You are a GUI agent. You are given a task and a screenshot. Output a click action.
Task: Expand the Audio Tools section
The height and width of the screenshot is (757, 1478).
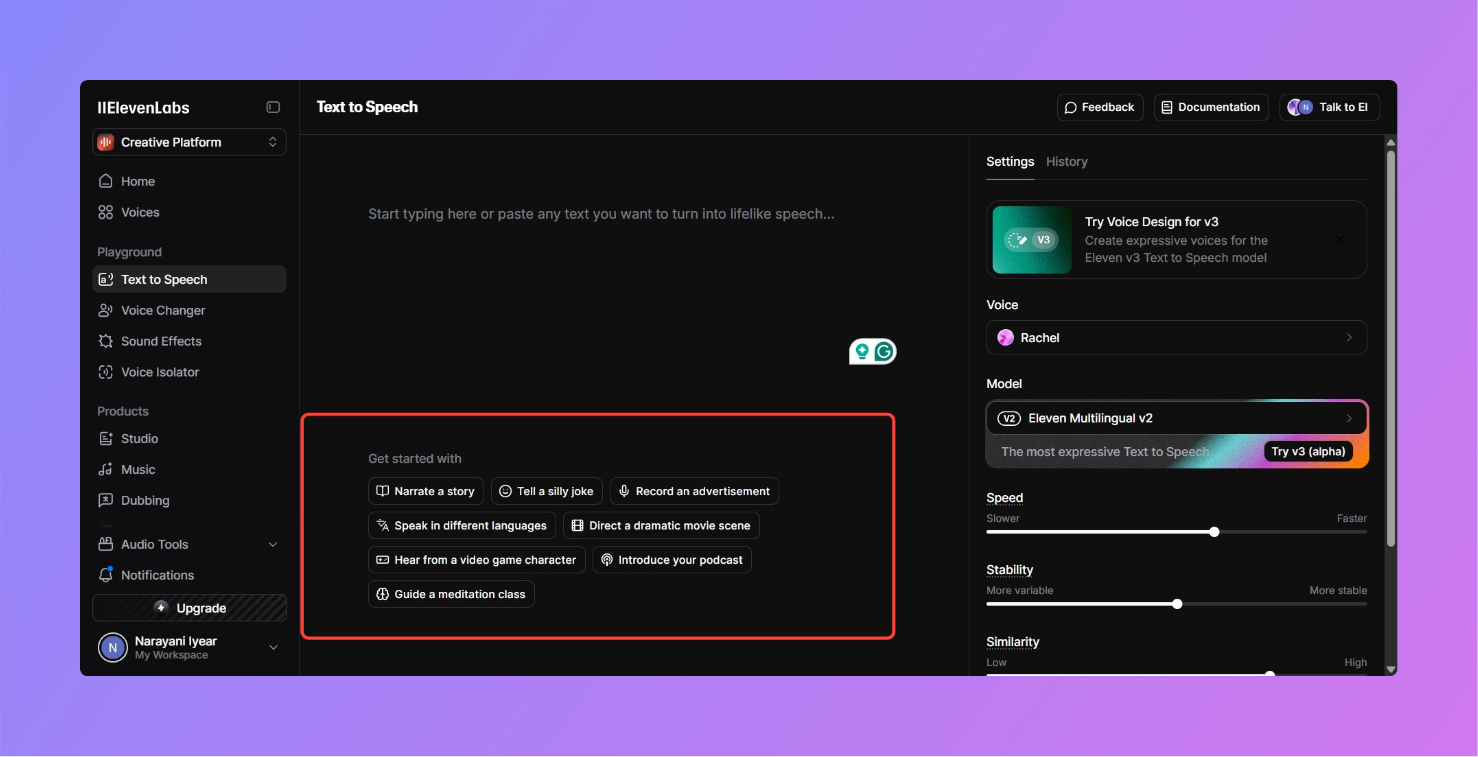(189, 544)
